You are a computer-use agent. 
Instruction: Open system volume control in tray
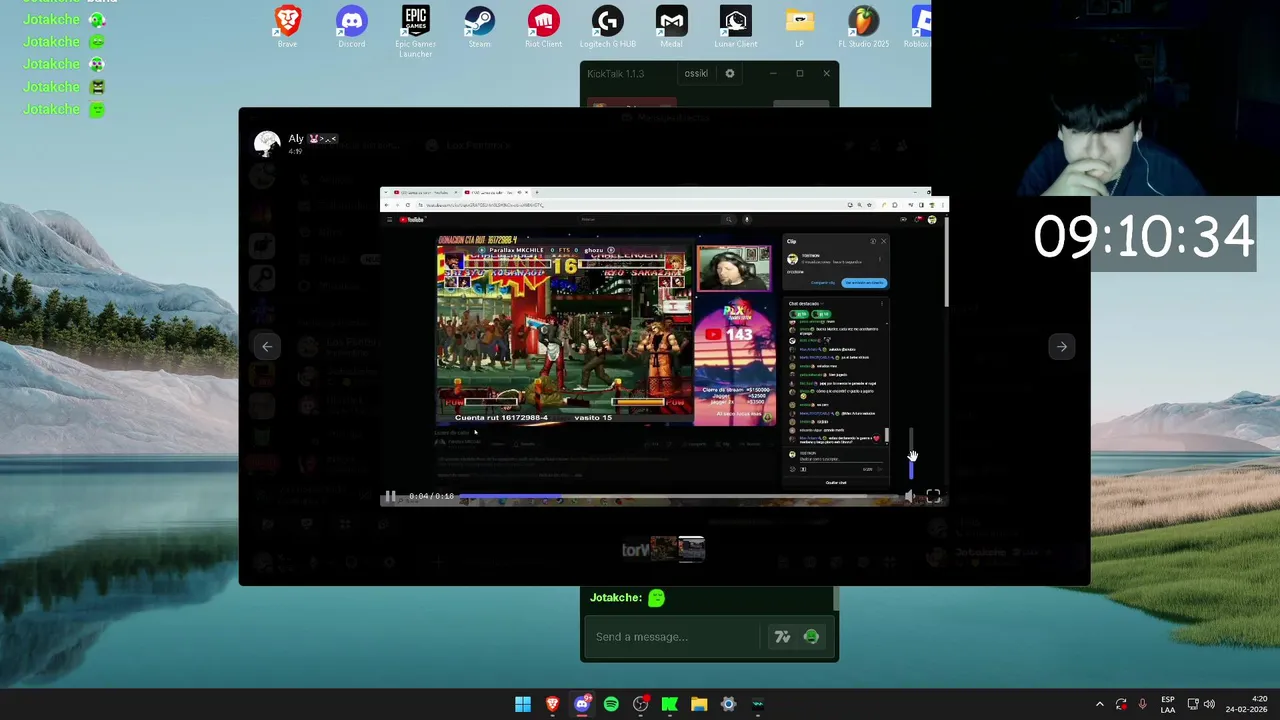point(1209,705)
